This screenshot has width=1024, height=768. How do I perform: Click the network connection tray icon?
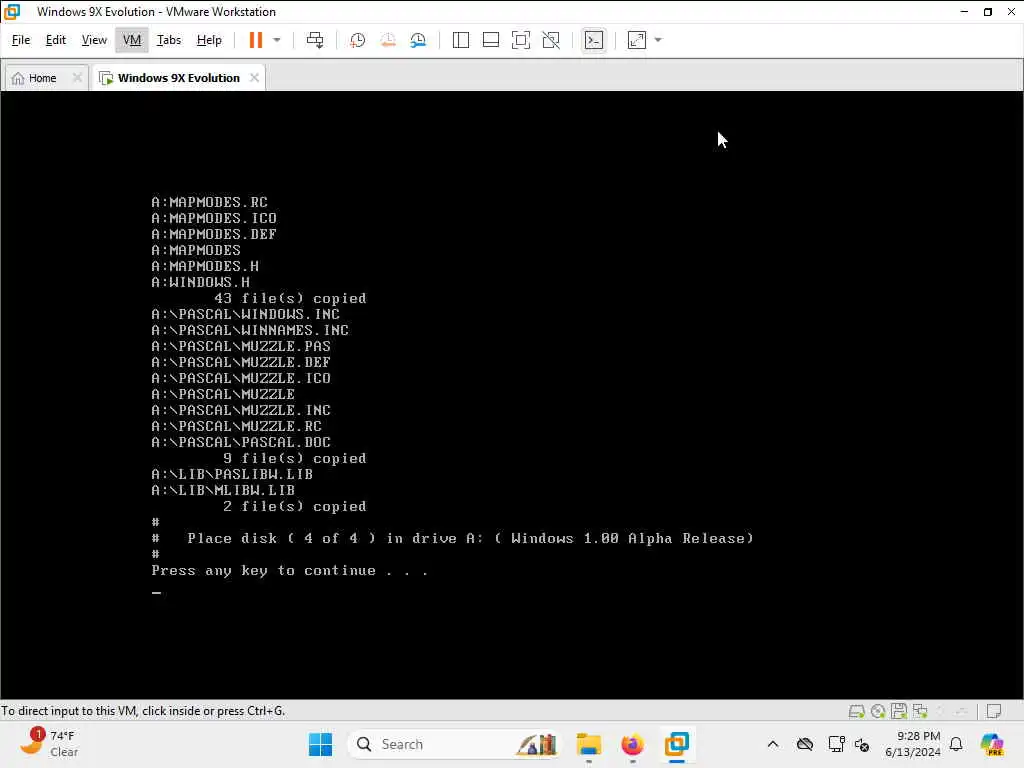point(835,744)
